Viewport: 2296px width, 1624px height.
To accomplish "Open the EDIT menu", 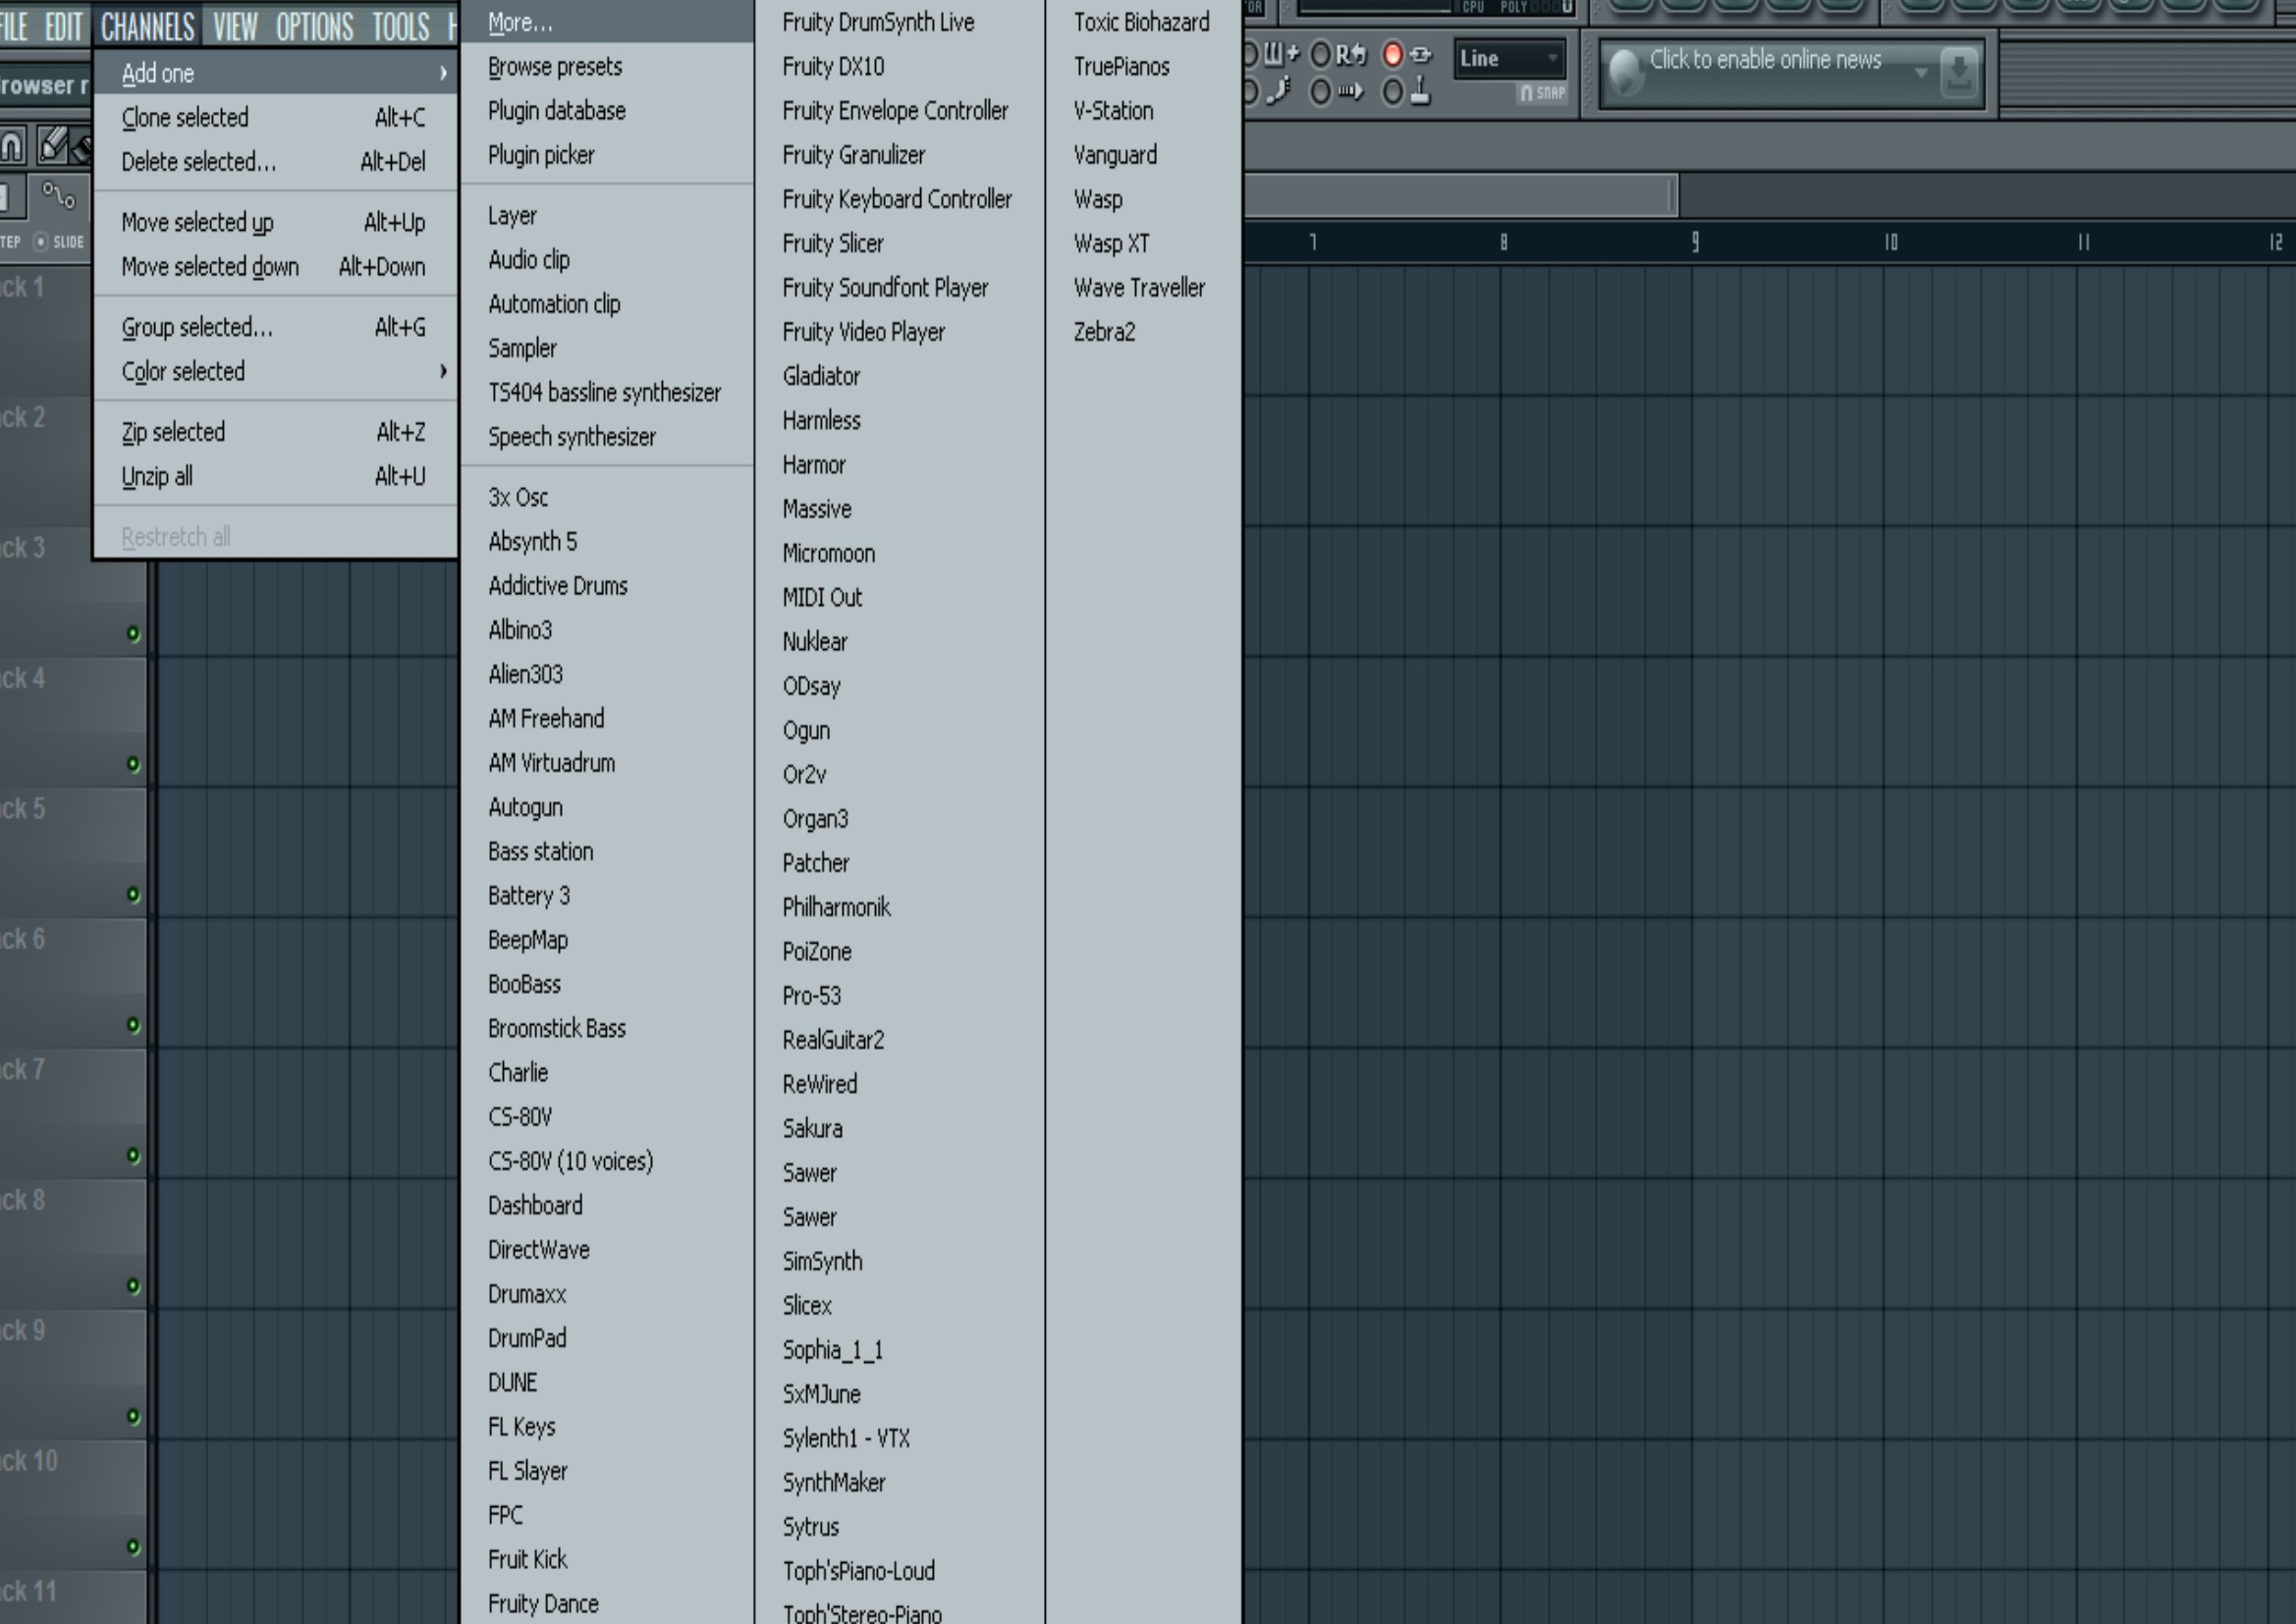I will pos(63,27).
